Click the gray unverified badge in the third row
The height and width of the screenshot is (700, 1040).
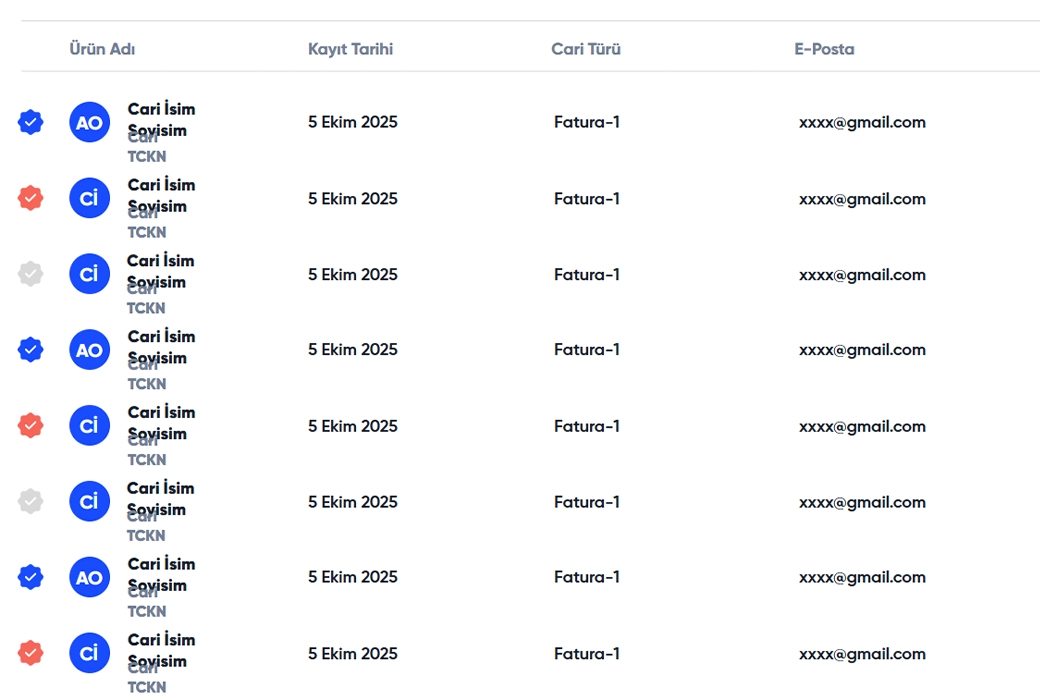(x=31, y=274)
